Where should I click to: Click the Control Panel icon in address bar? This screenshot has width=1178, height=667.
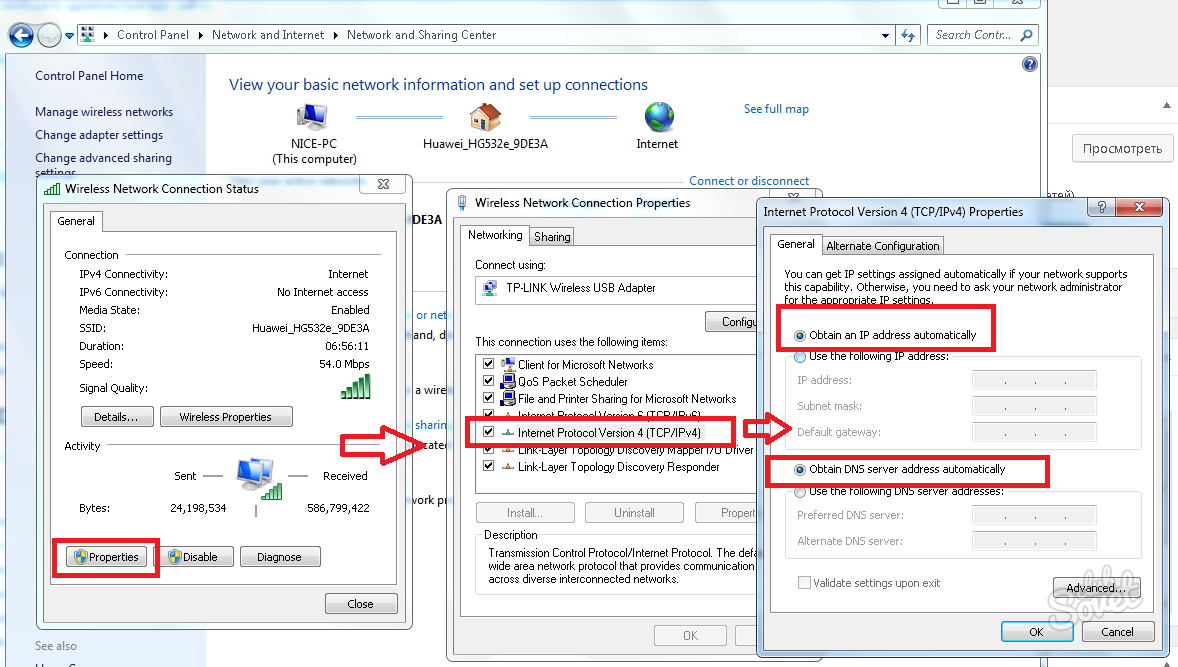[x=88, y=35]
